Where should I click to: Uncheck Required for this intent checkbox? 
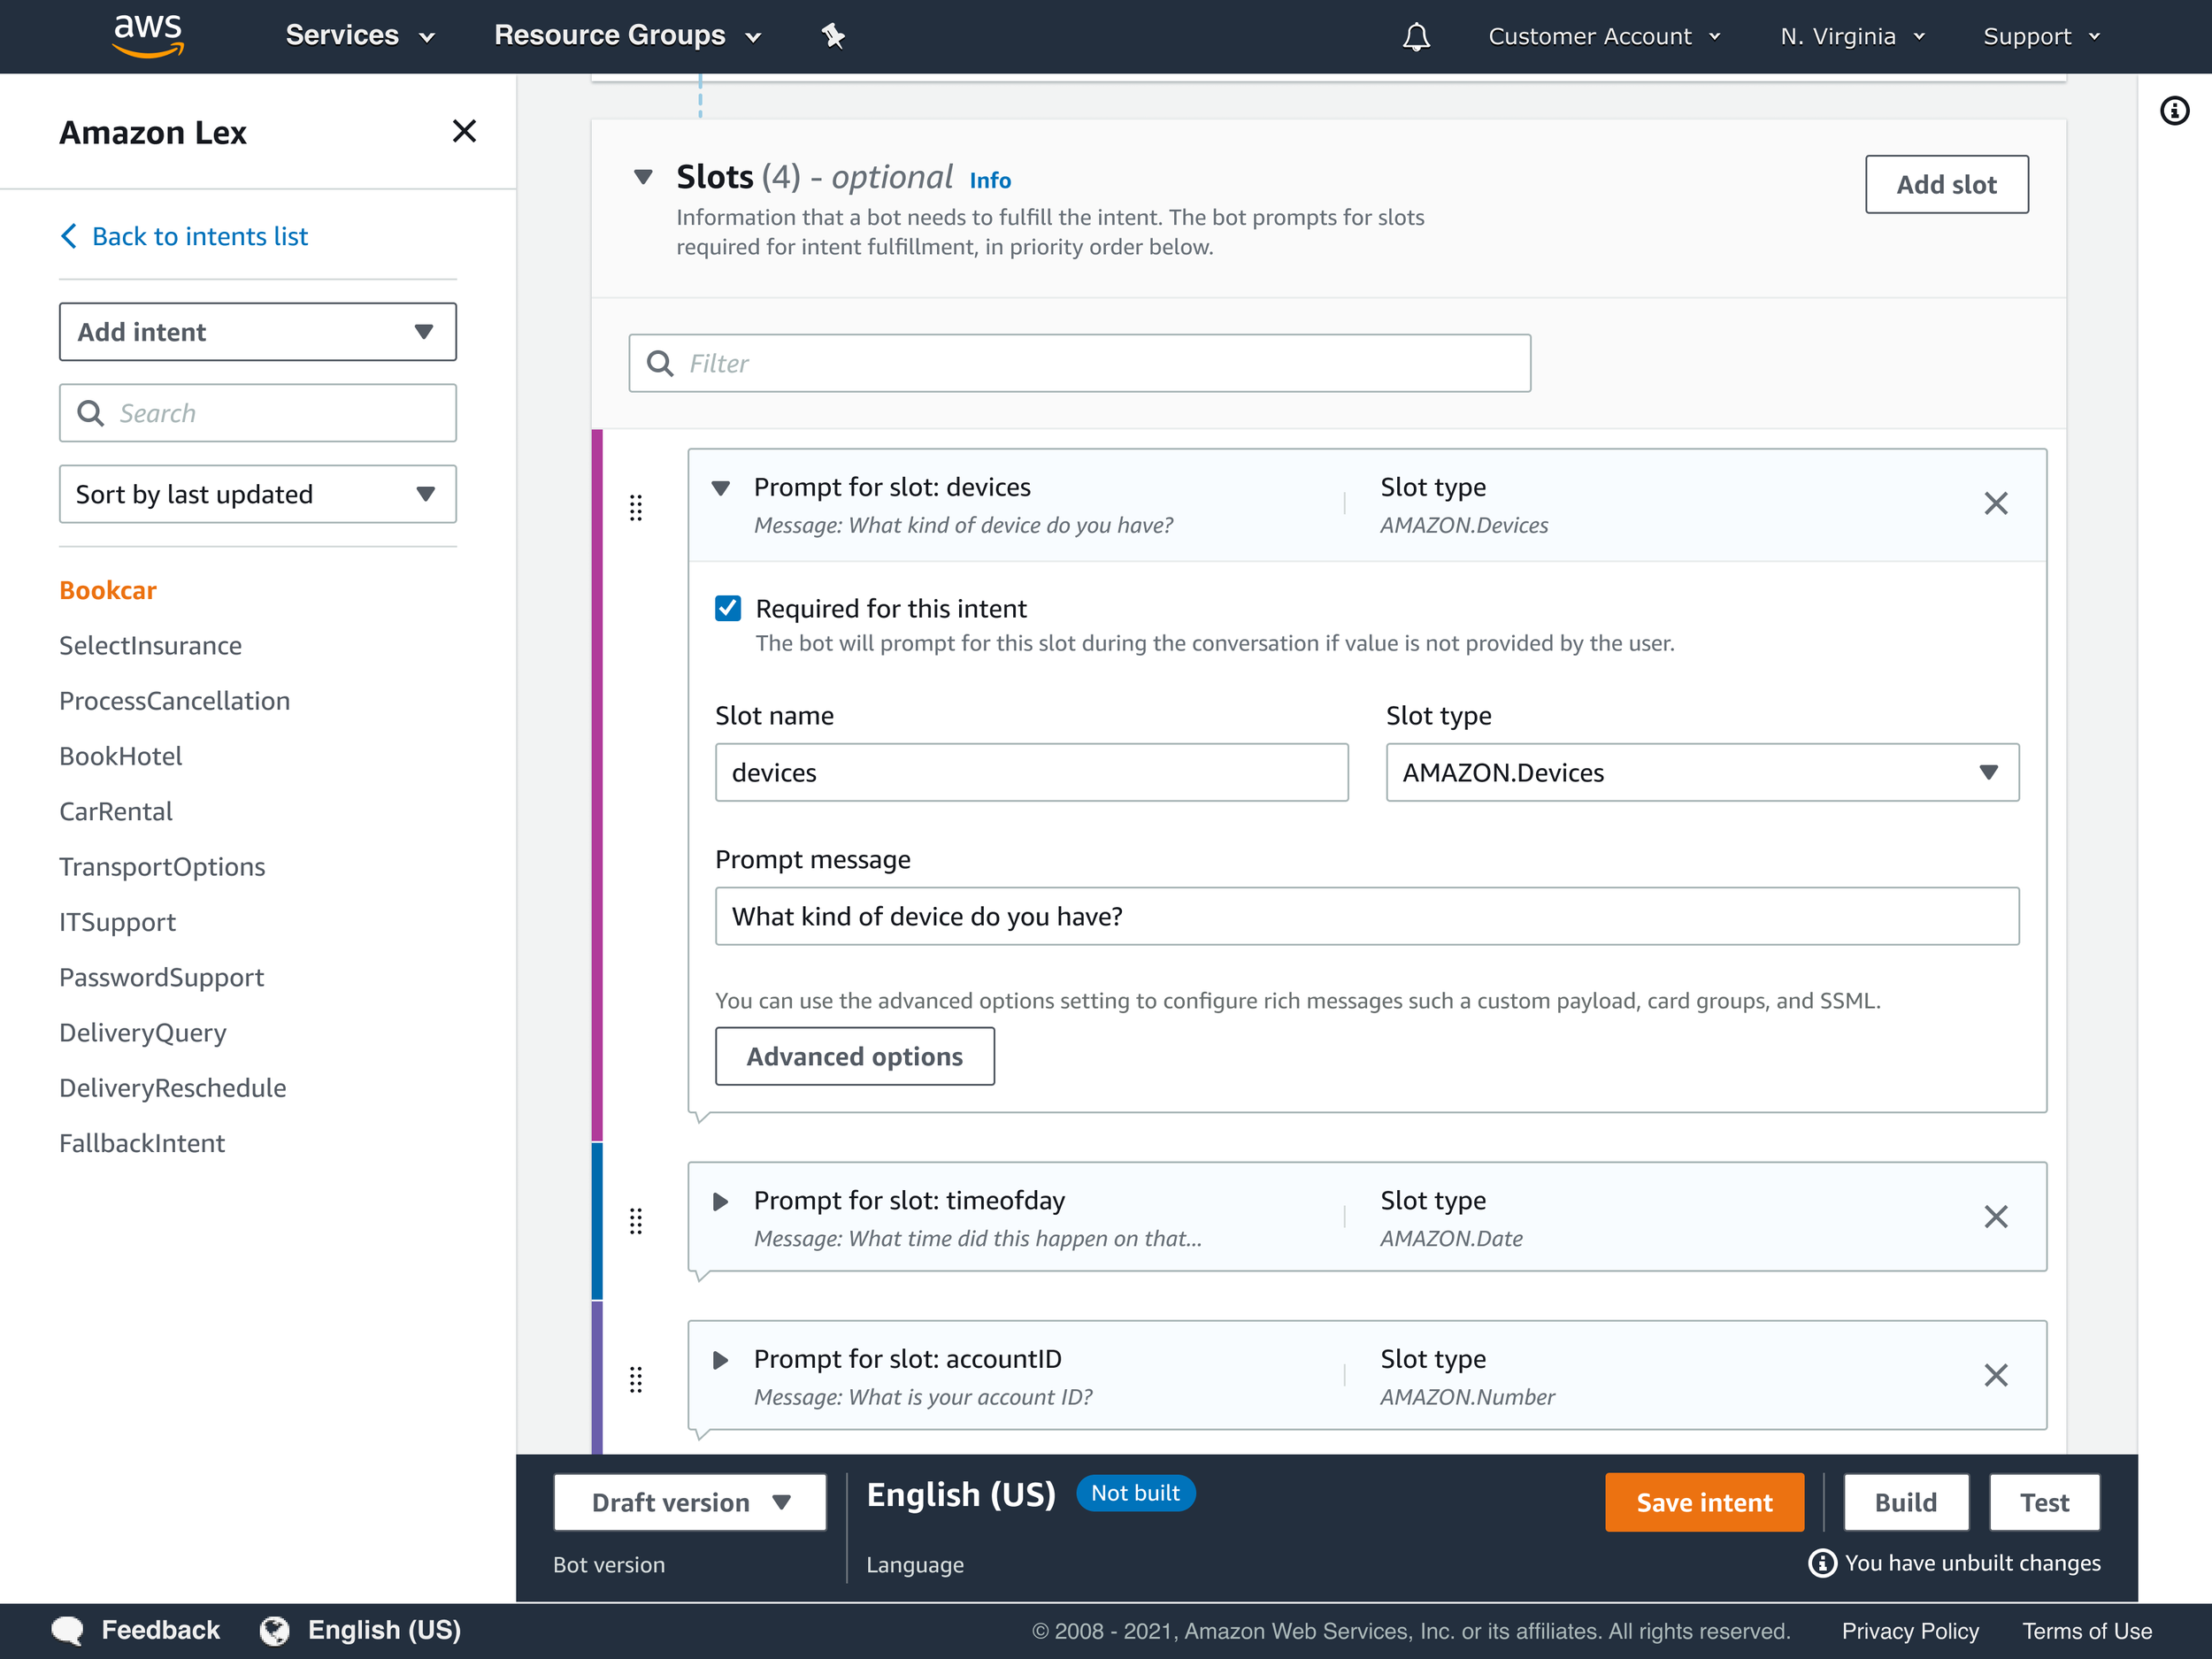728,608
